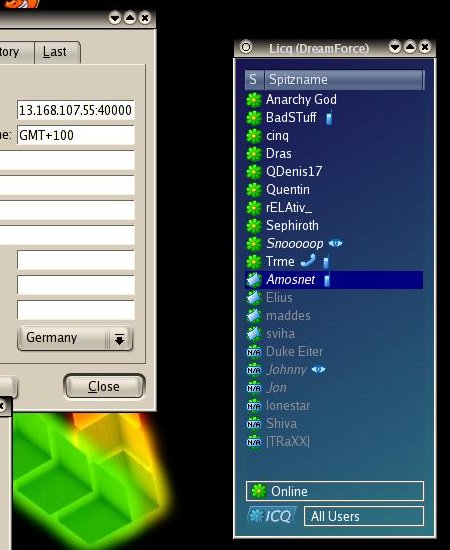Click the mobile phone icon next to BadSTuff
Screen dimensions: 450x550
tap(329, 118)
